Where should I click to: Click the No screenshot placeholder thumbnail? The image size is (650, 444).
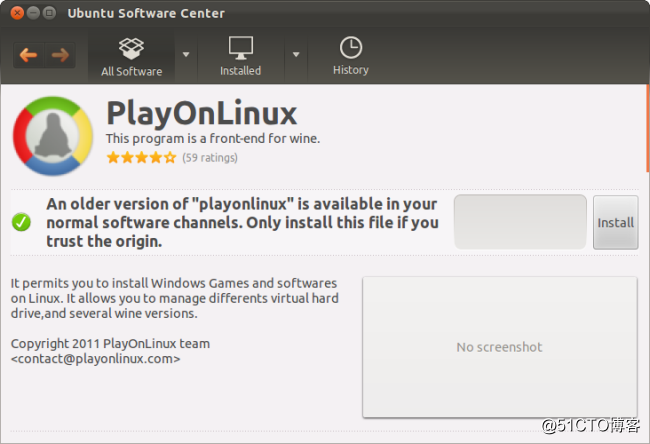pyautogui.click(x=500, y=347)
